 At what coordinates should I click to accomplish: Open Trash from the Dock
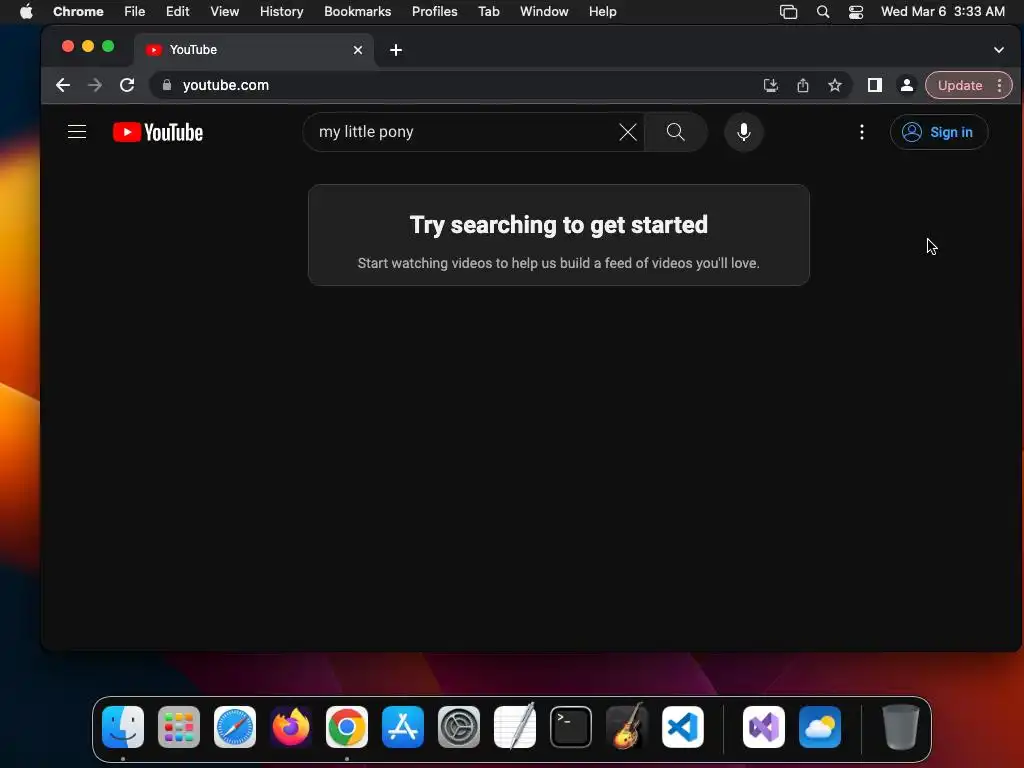pyautogui.click(x=901, y=727)
